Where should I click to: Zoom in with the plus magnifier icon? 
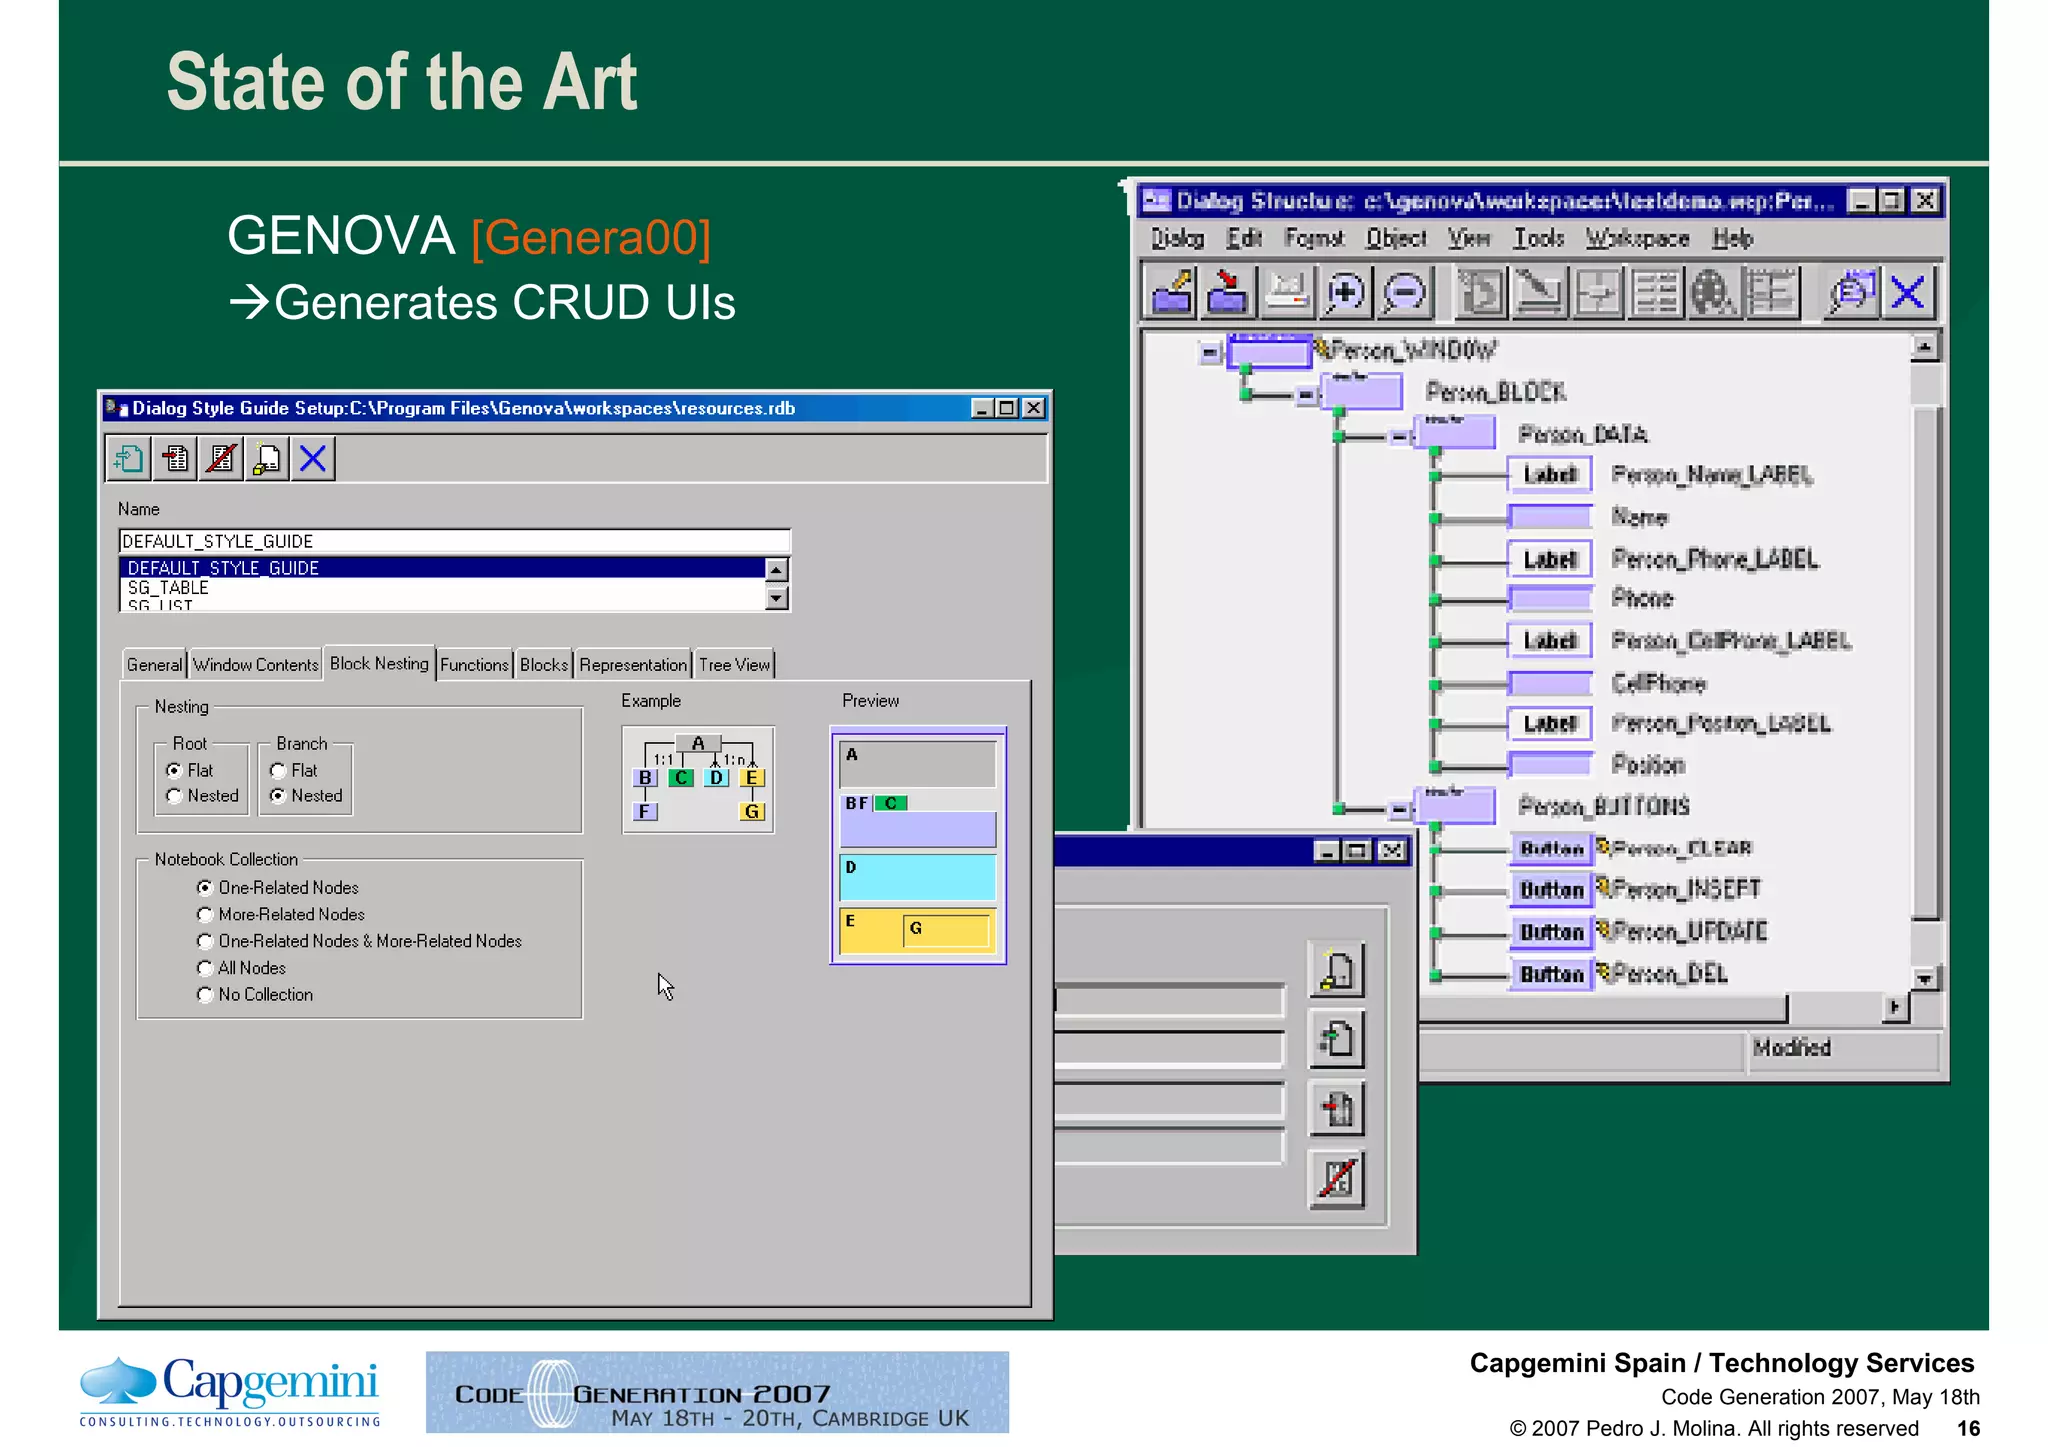click(1345, 293)
